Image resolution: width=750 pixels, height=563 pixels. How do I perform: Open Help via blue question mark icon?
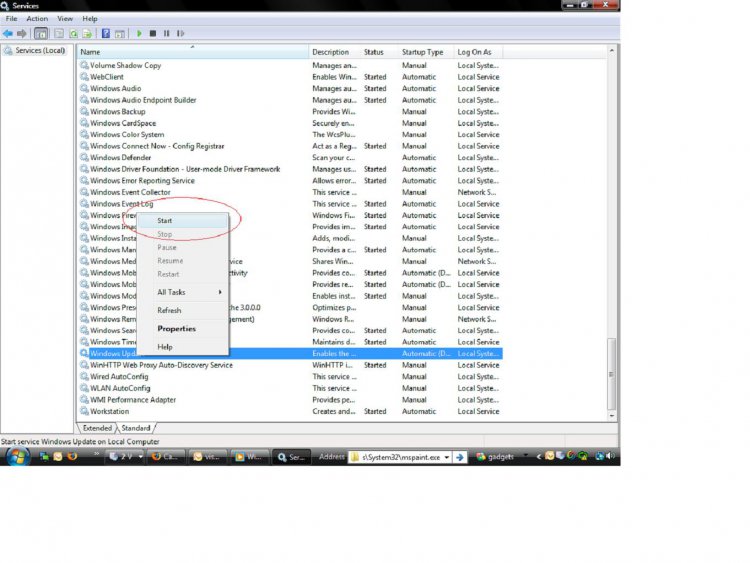point(106,33)
